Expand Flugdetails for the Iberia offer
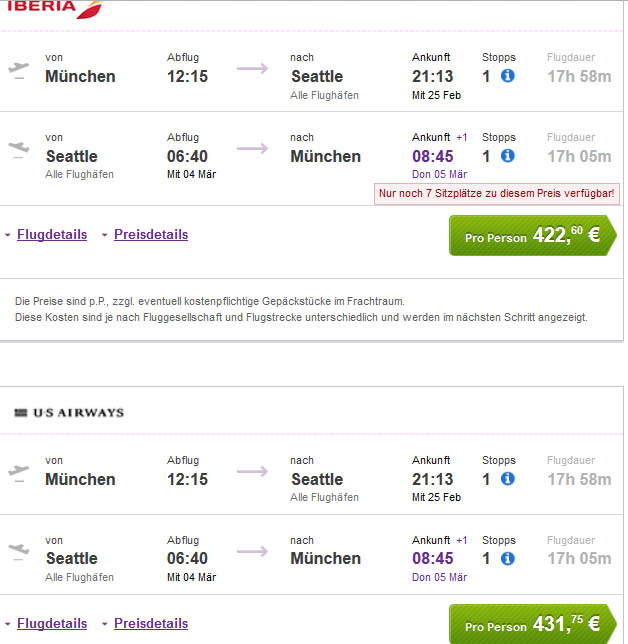Screen dimensions: 628x644 [52, 235]
